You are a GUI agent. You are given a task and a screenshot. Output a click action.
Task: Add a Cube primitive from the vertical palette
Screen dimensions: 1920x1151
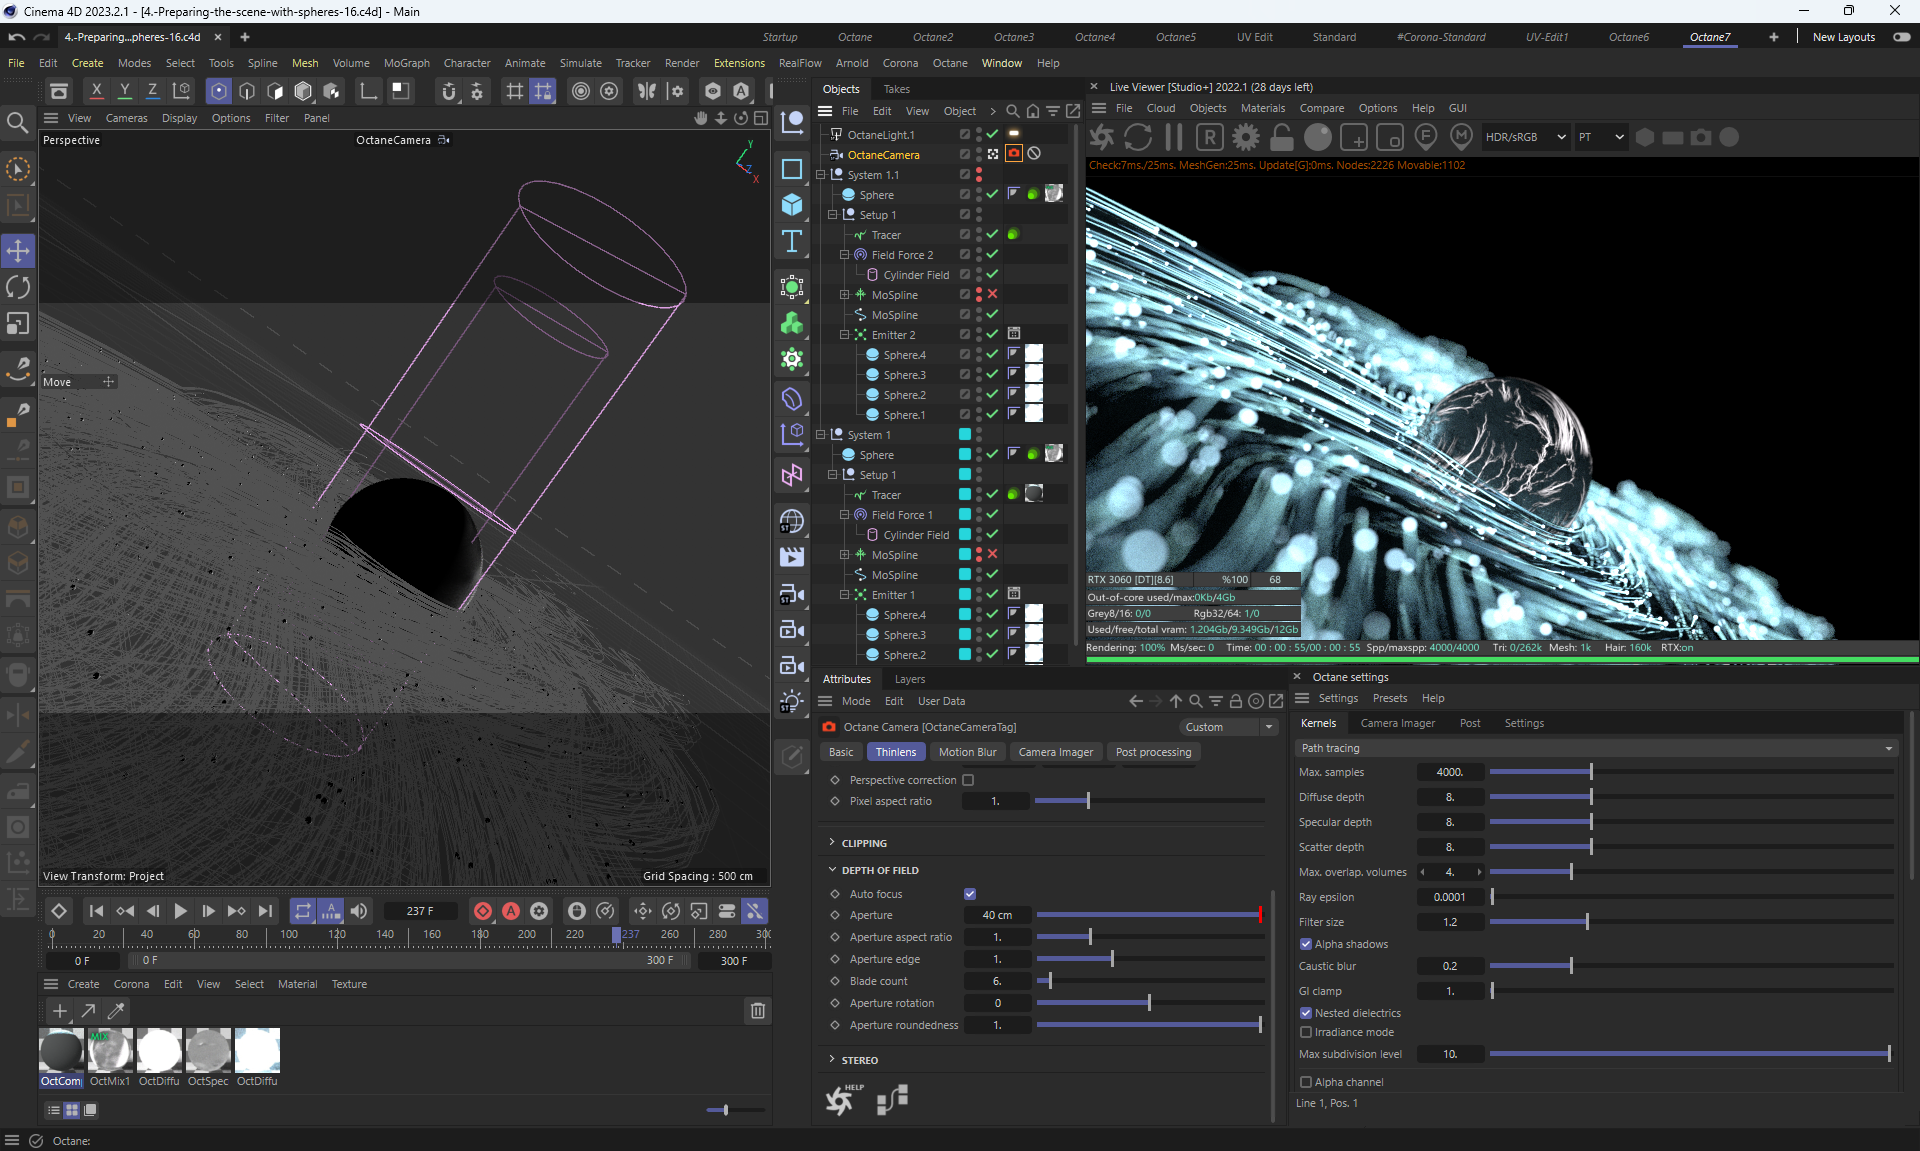click(x=792, y=205)
